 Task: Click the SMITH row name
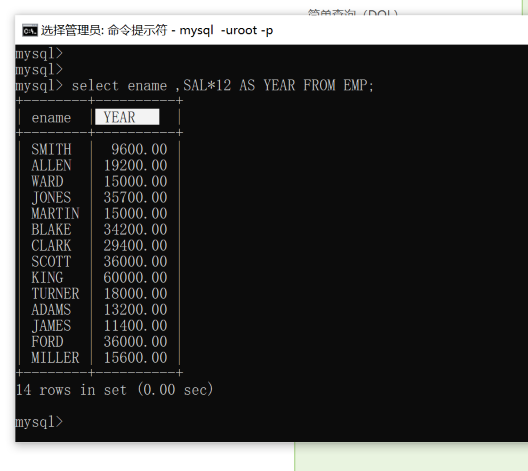(x=51, y=149)
